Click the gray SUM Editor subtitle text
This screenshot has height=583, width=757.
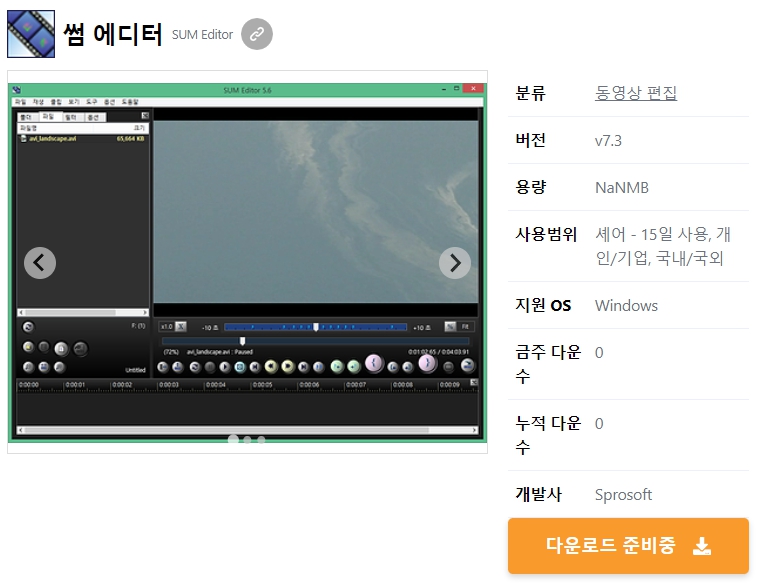click(202, 35)
